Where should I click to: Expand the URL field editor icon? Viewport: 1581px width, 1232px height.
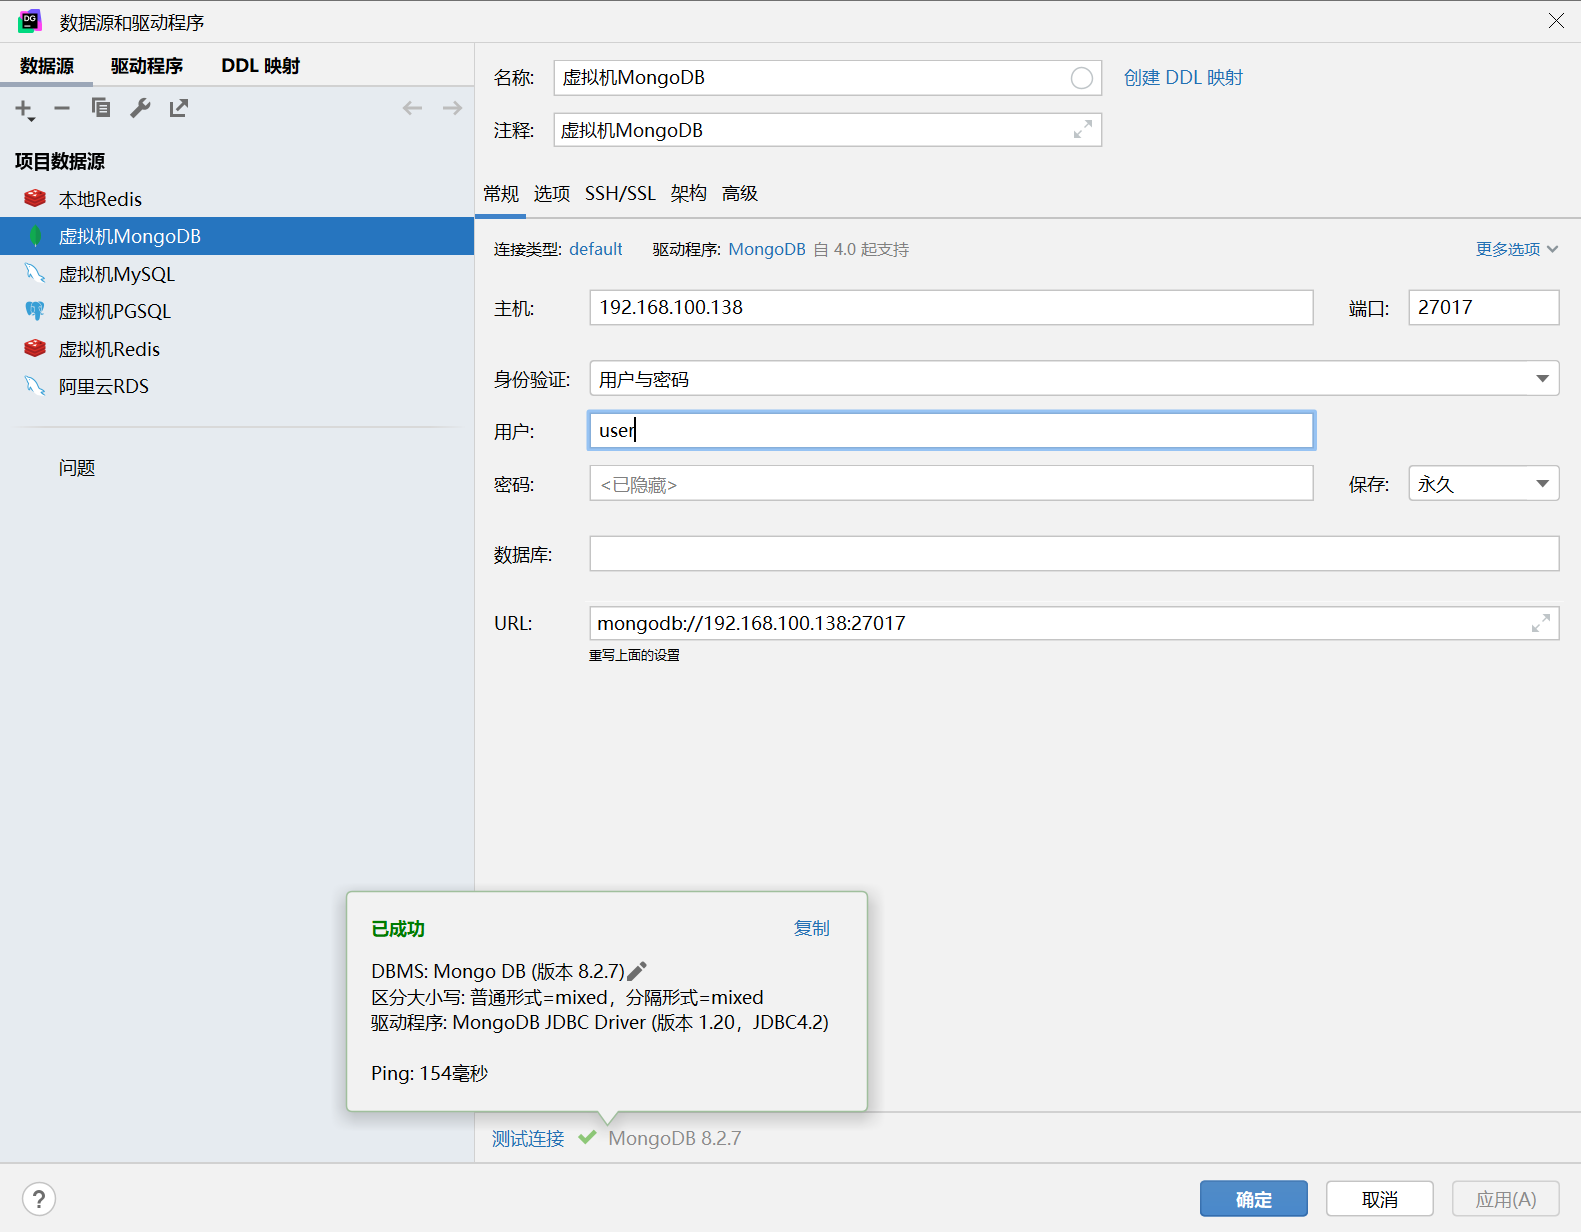(x=1541, y=623)
